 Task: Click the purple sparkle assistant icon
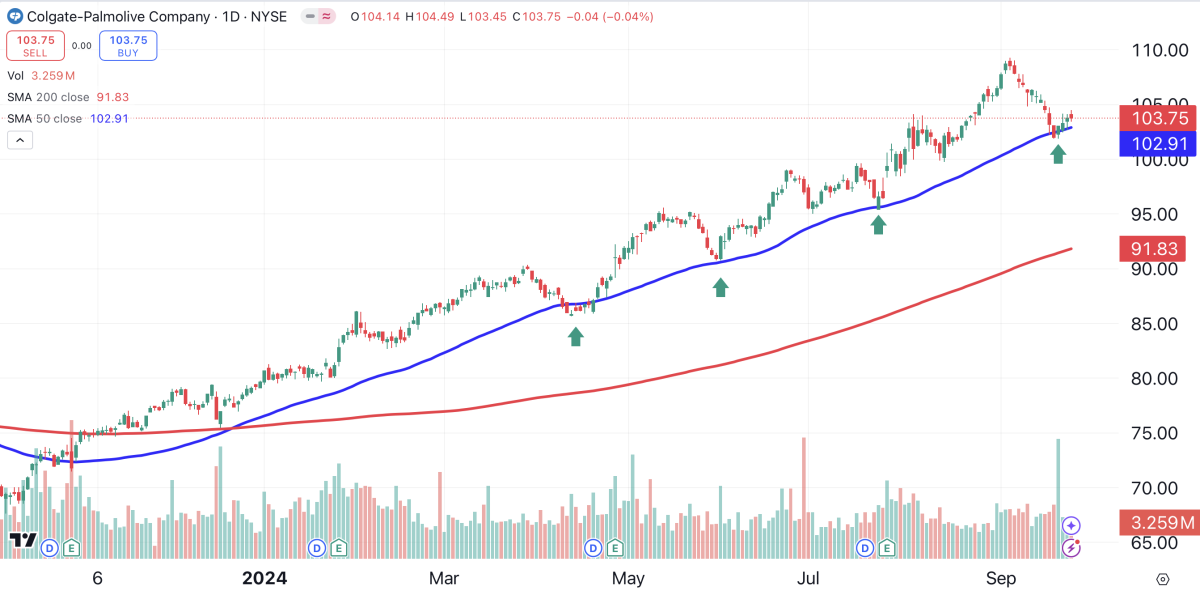[1070, 523]
